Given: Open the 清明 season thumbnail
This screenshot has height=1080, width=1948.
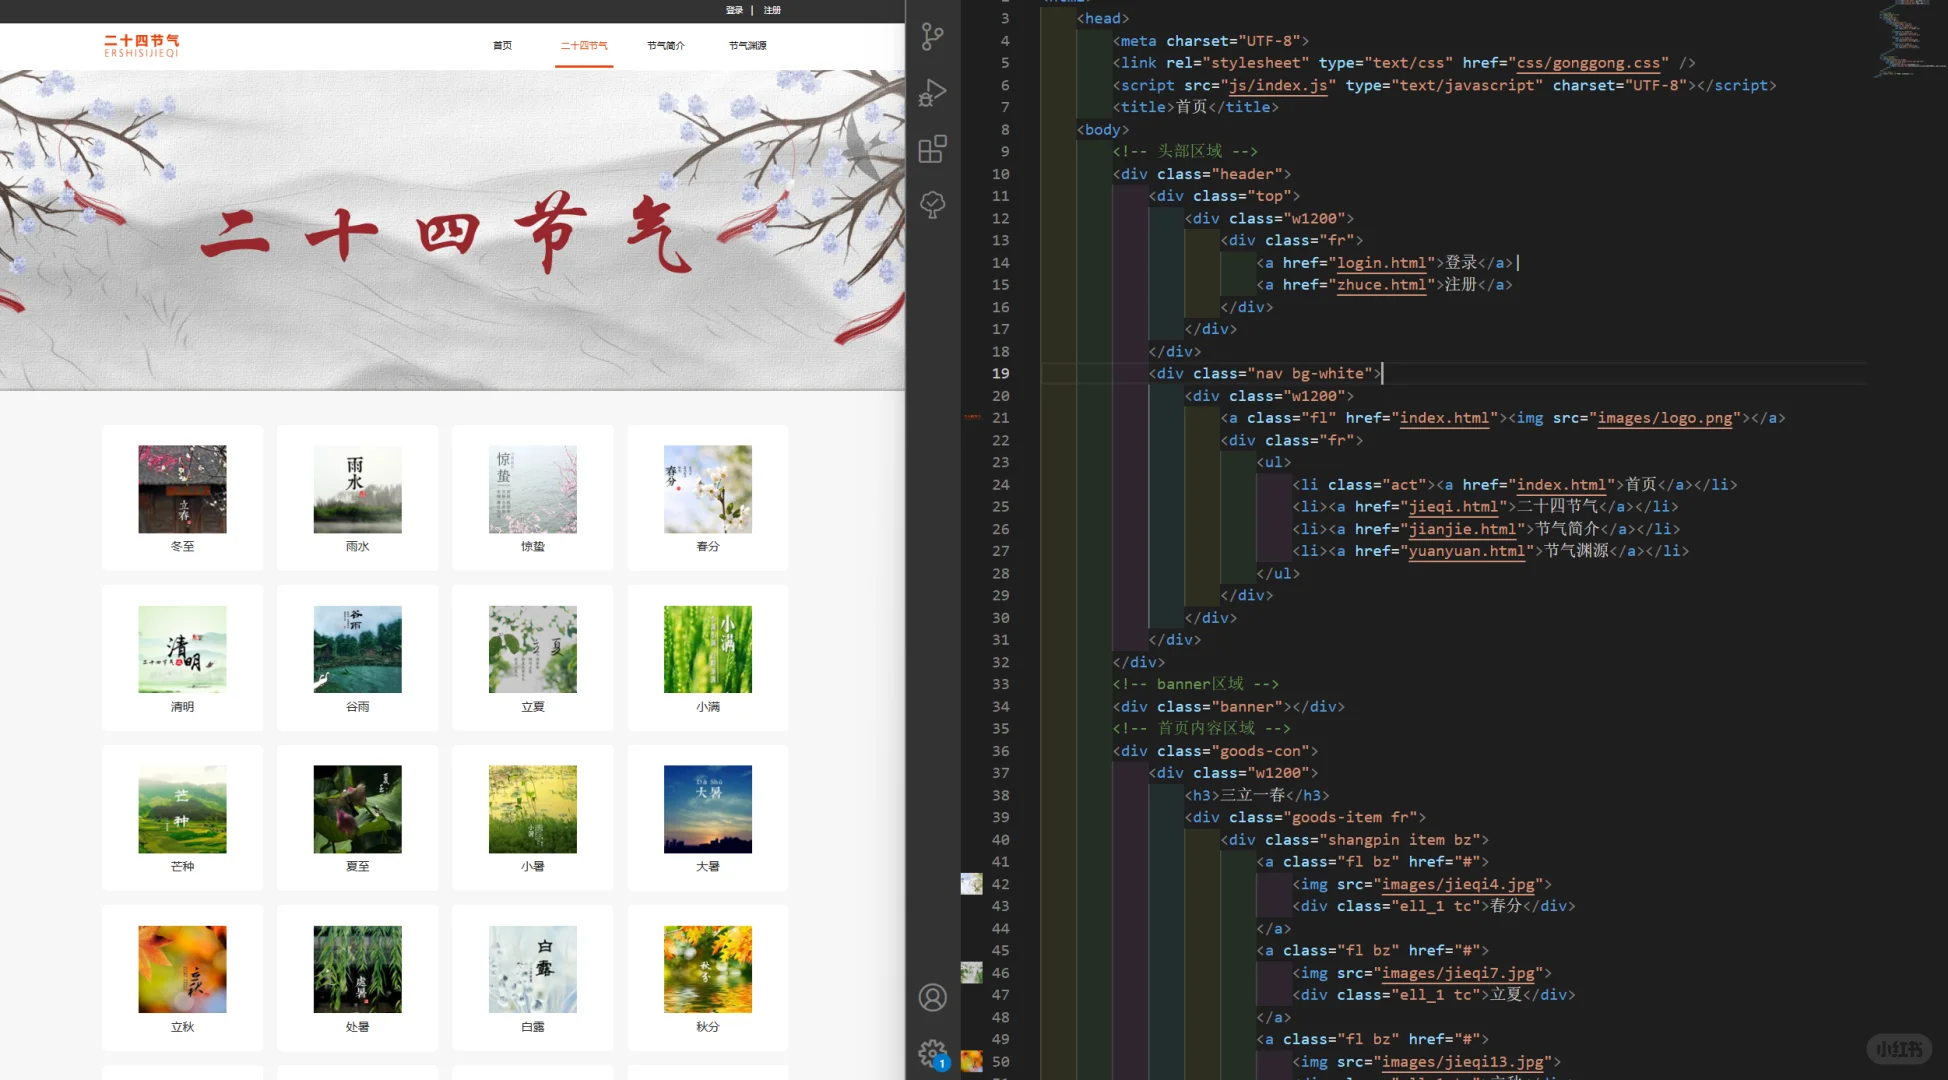Looking at the screenshot, I should (x=182, y=650).
